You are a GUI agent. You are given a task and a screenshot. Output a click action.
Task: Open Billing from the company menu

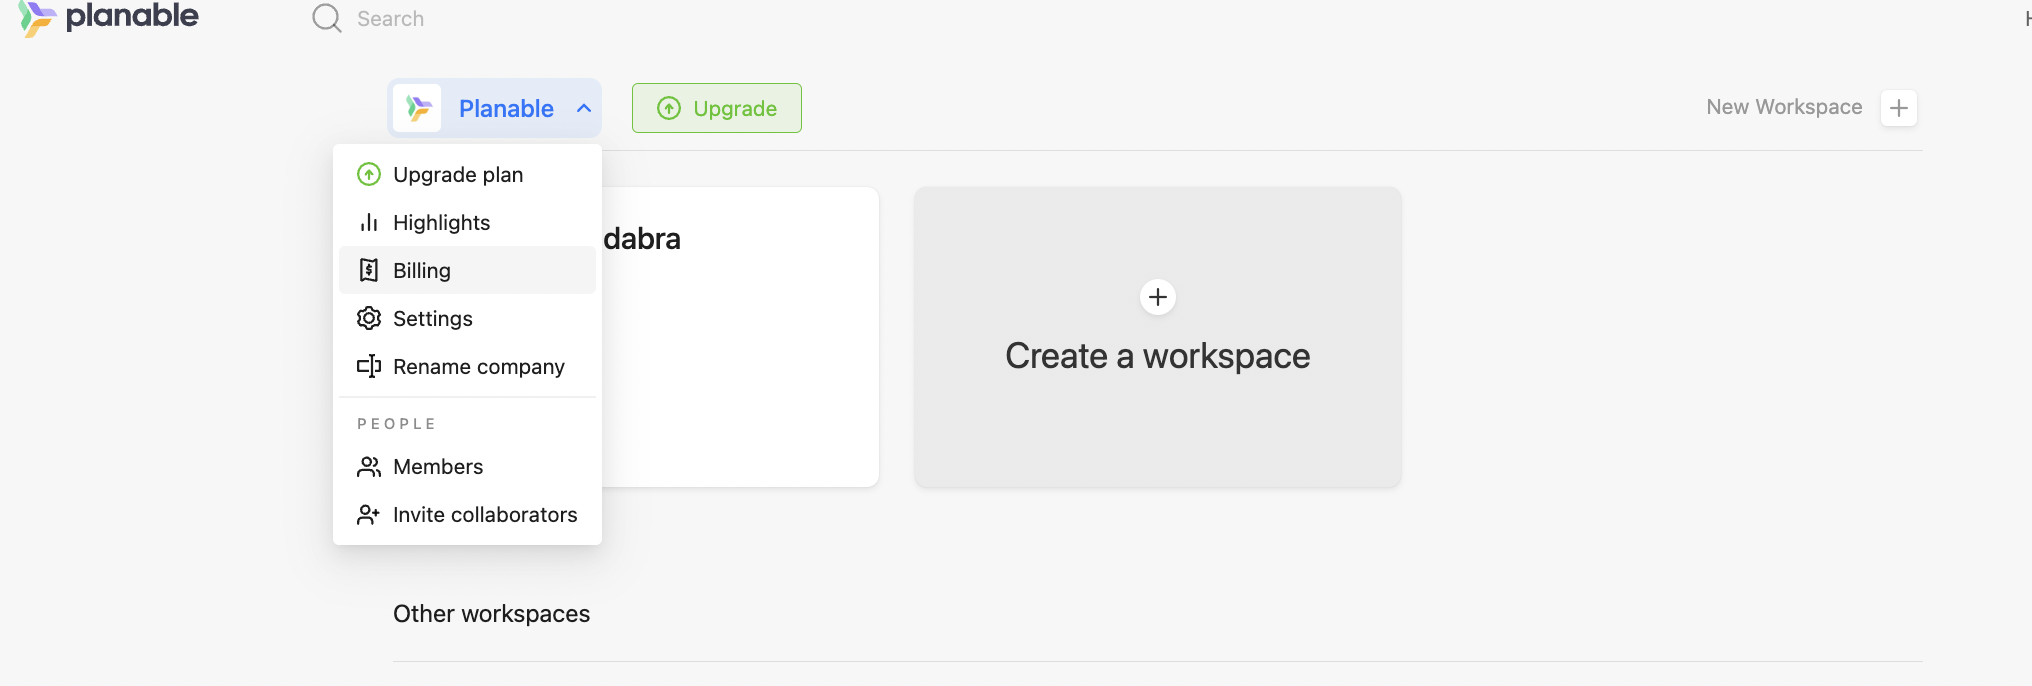pos(422,271)
